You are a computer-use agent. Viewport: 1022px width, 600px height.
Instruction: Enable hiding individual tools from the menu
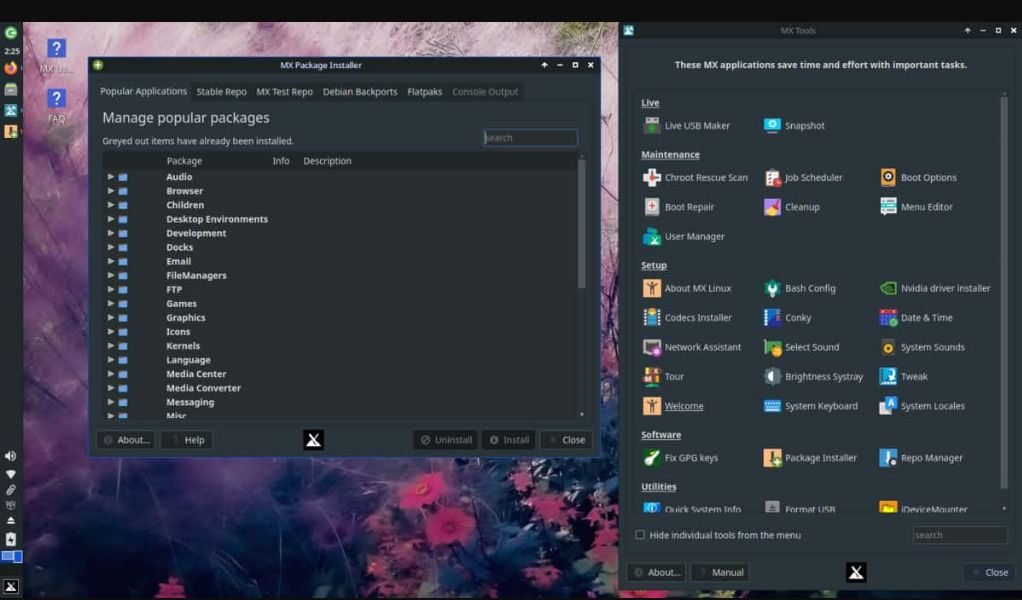click(x=639, y=535)
